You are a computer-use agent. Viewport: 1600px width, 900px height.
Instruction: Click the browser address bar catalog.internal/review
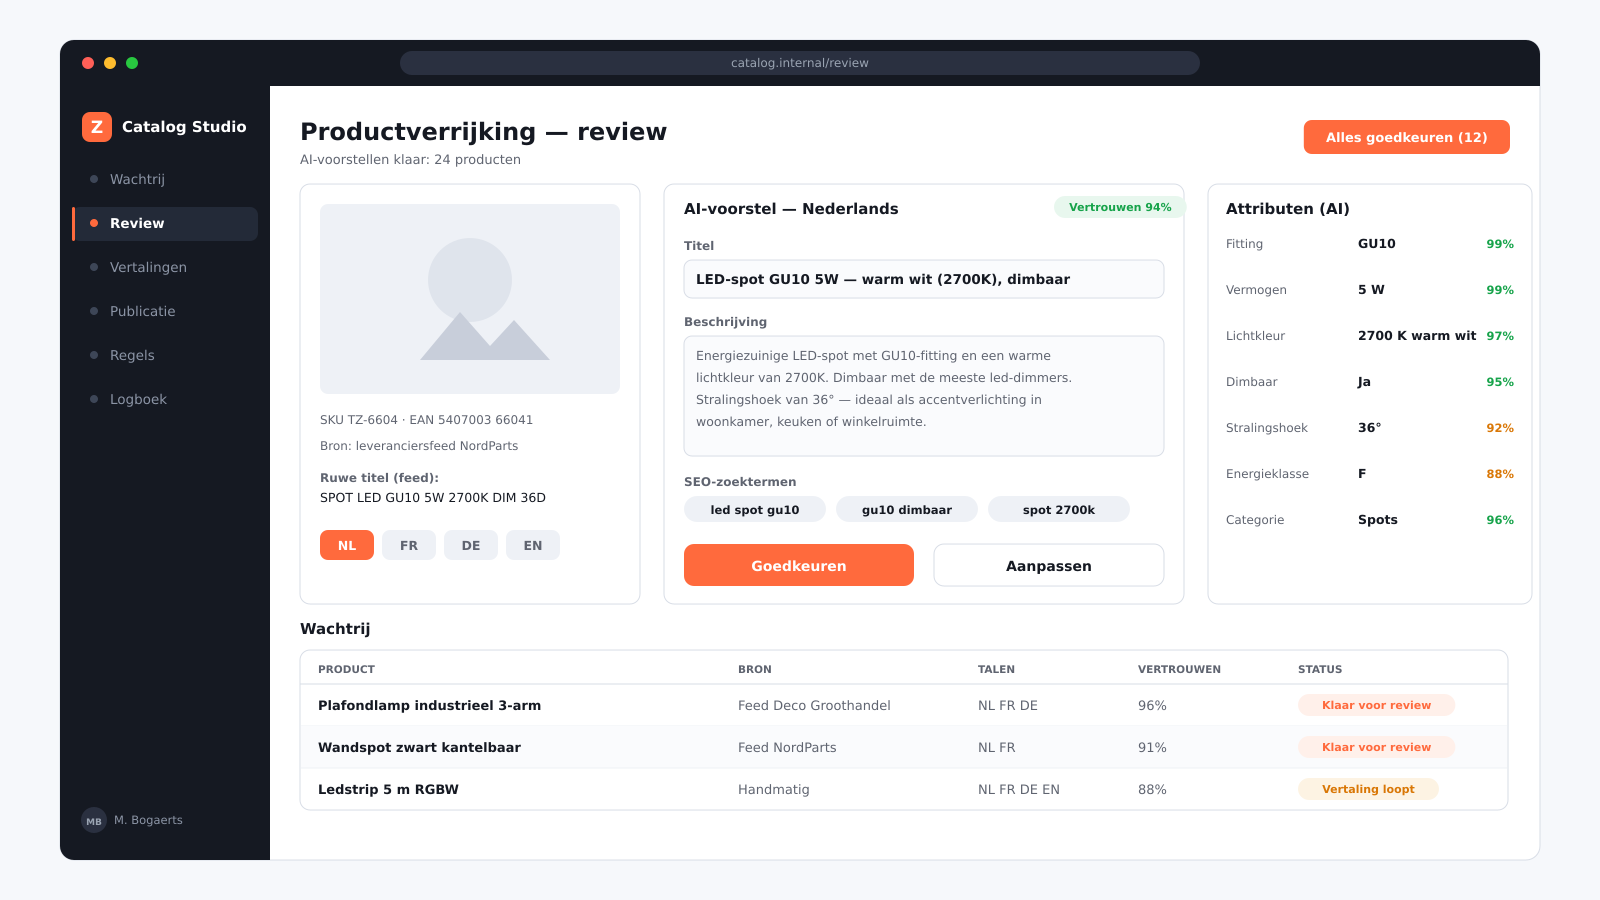800,63
